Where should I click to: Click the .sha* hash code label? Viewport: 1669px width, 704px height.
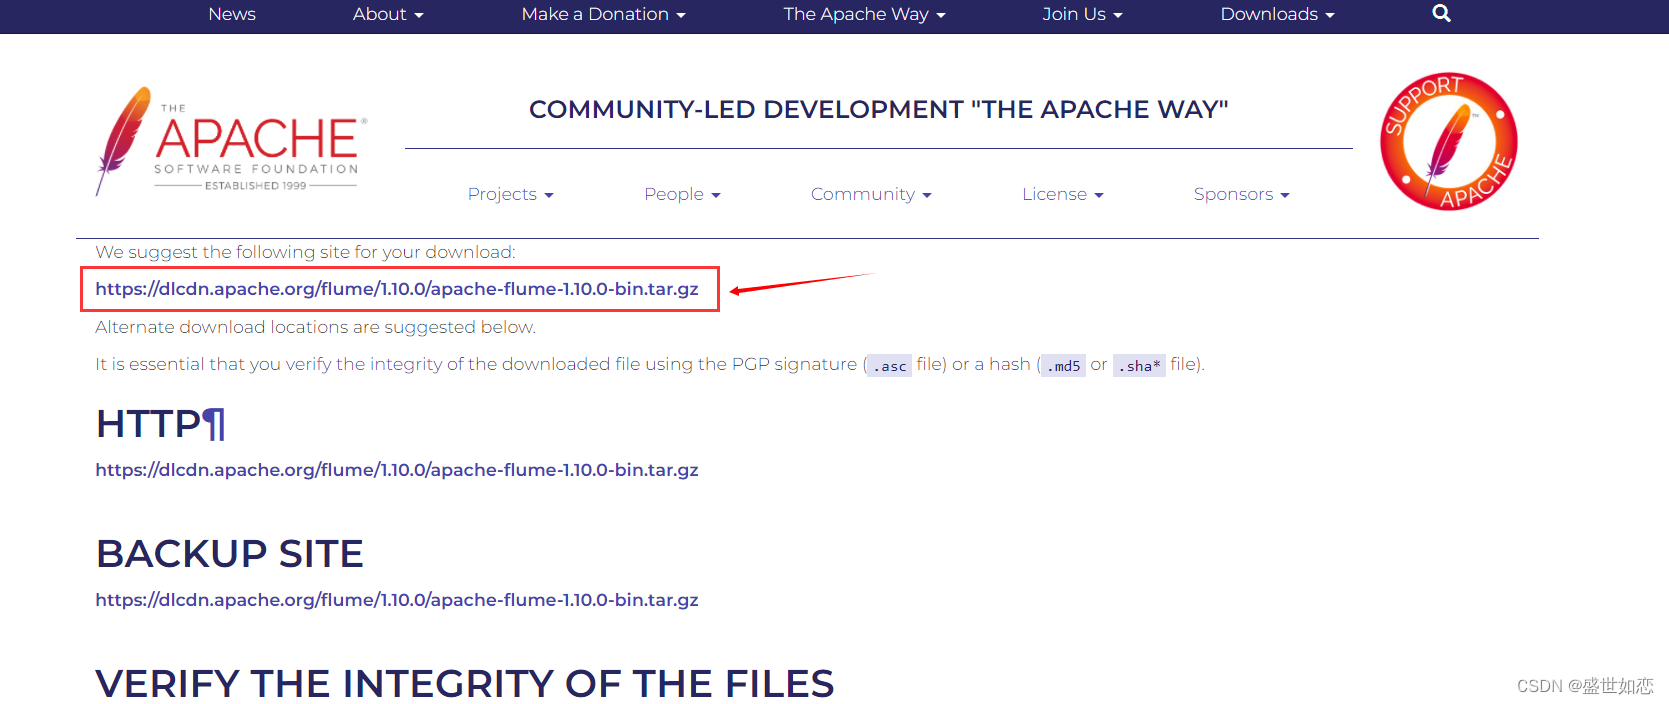point(1139,366)
